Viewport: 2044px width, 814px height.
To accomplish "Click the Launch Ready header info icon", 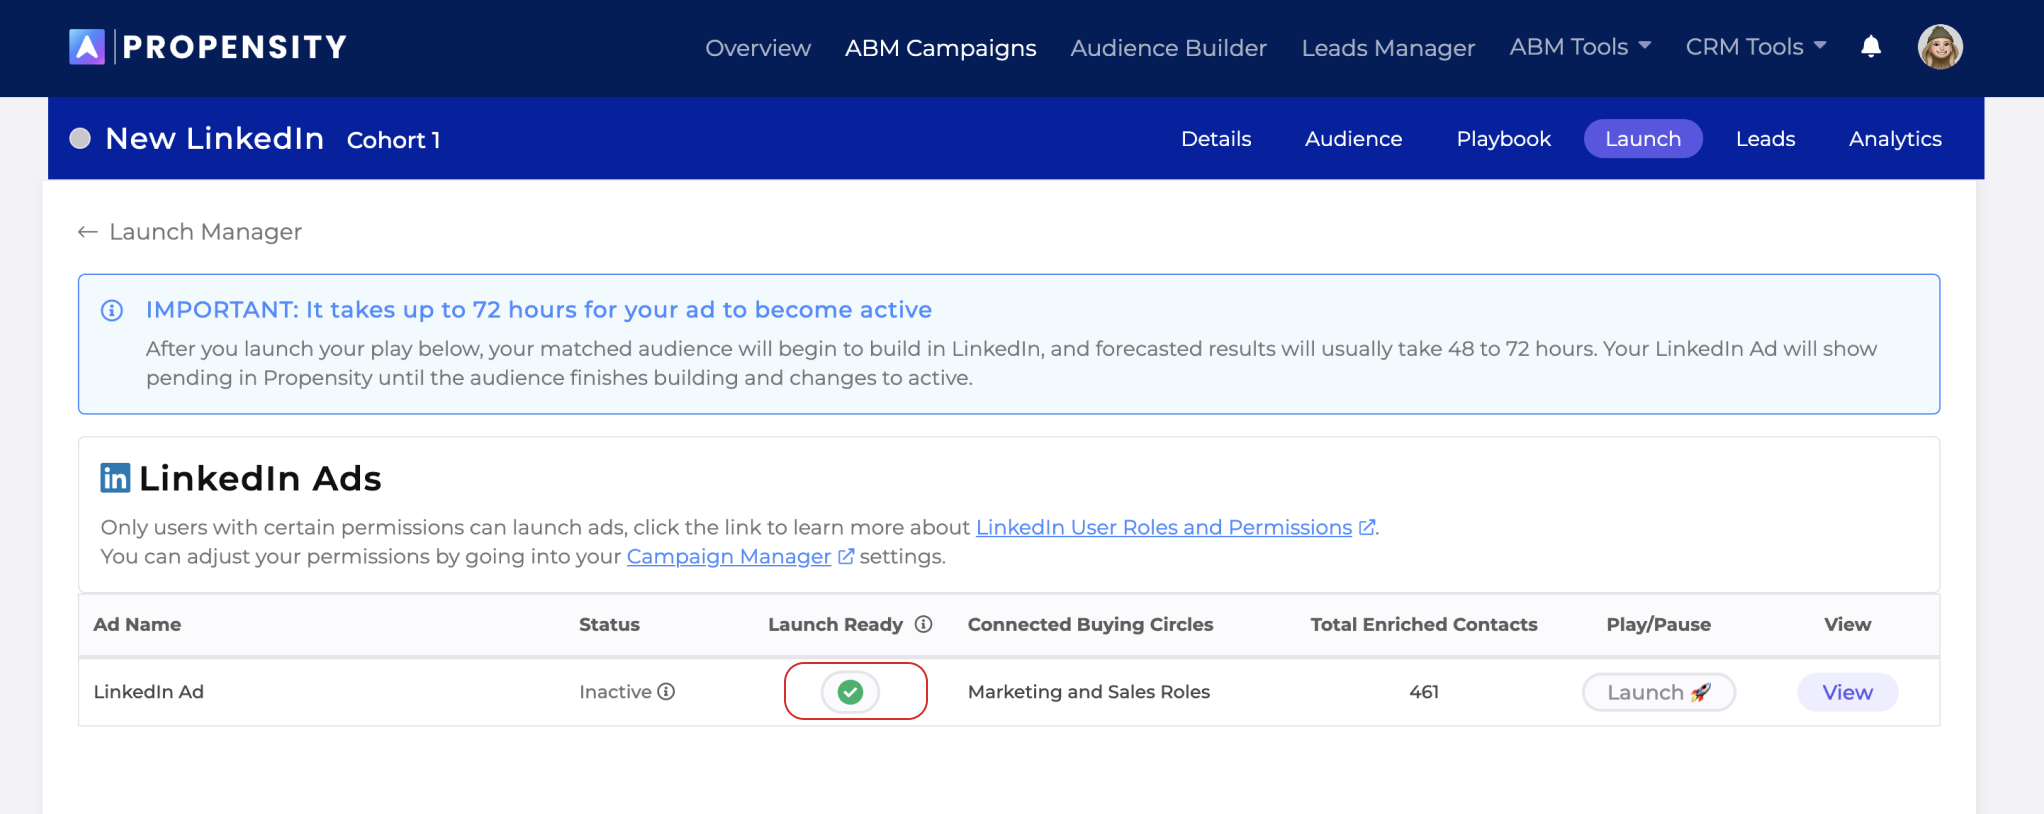I will [x=924, y=624].
